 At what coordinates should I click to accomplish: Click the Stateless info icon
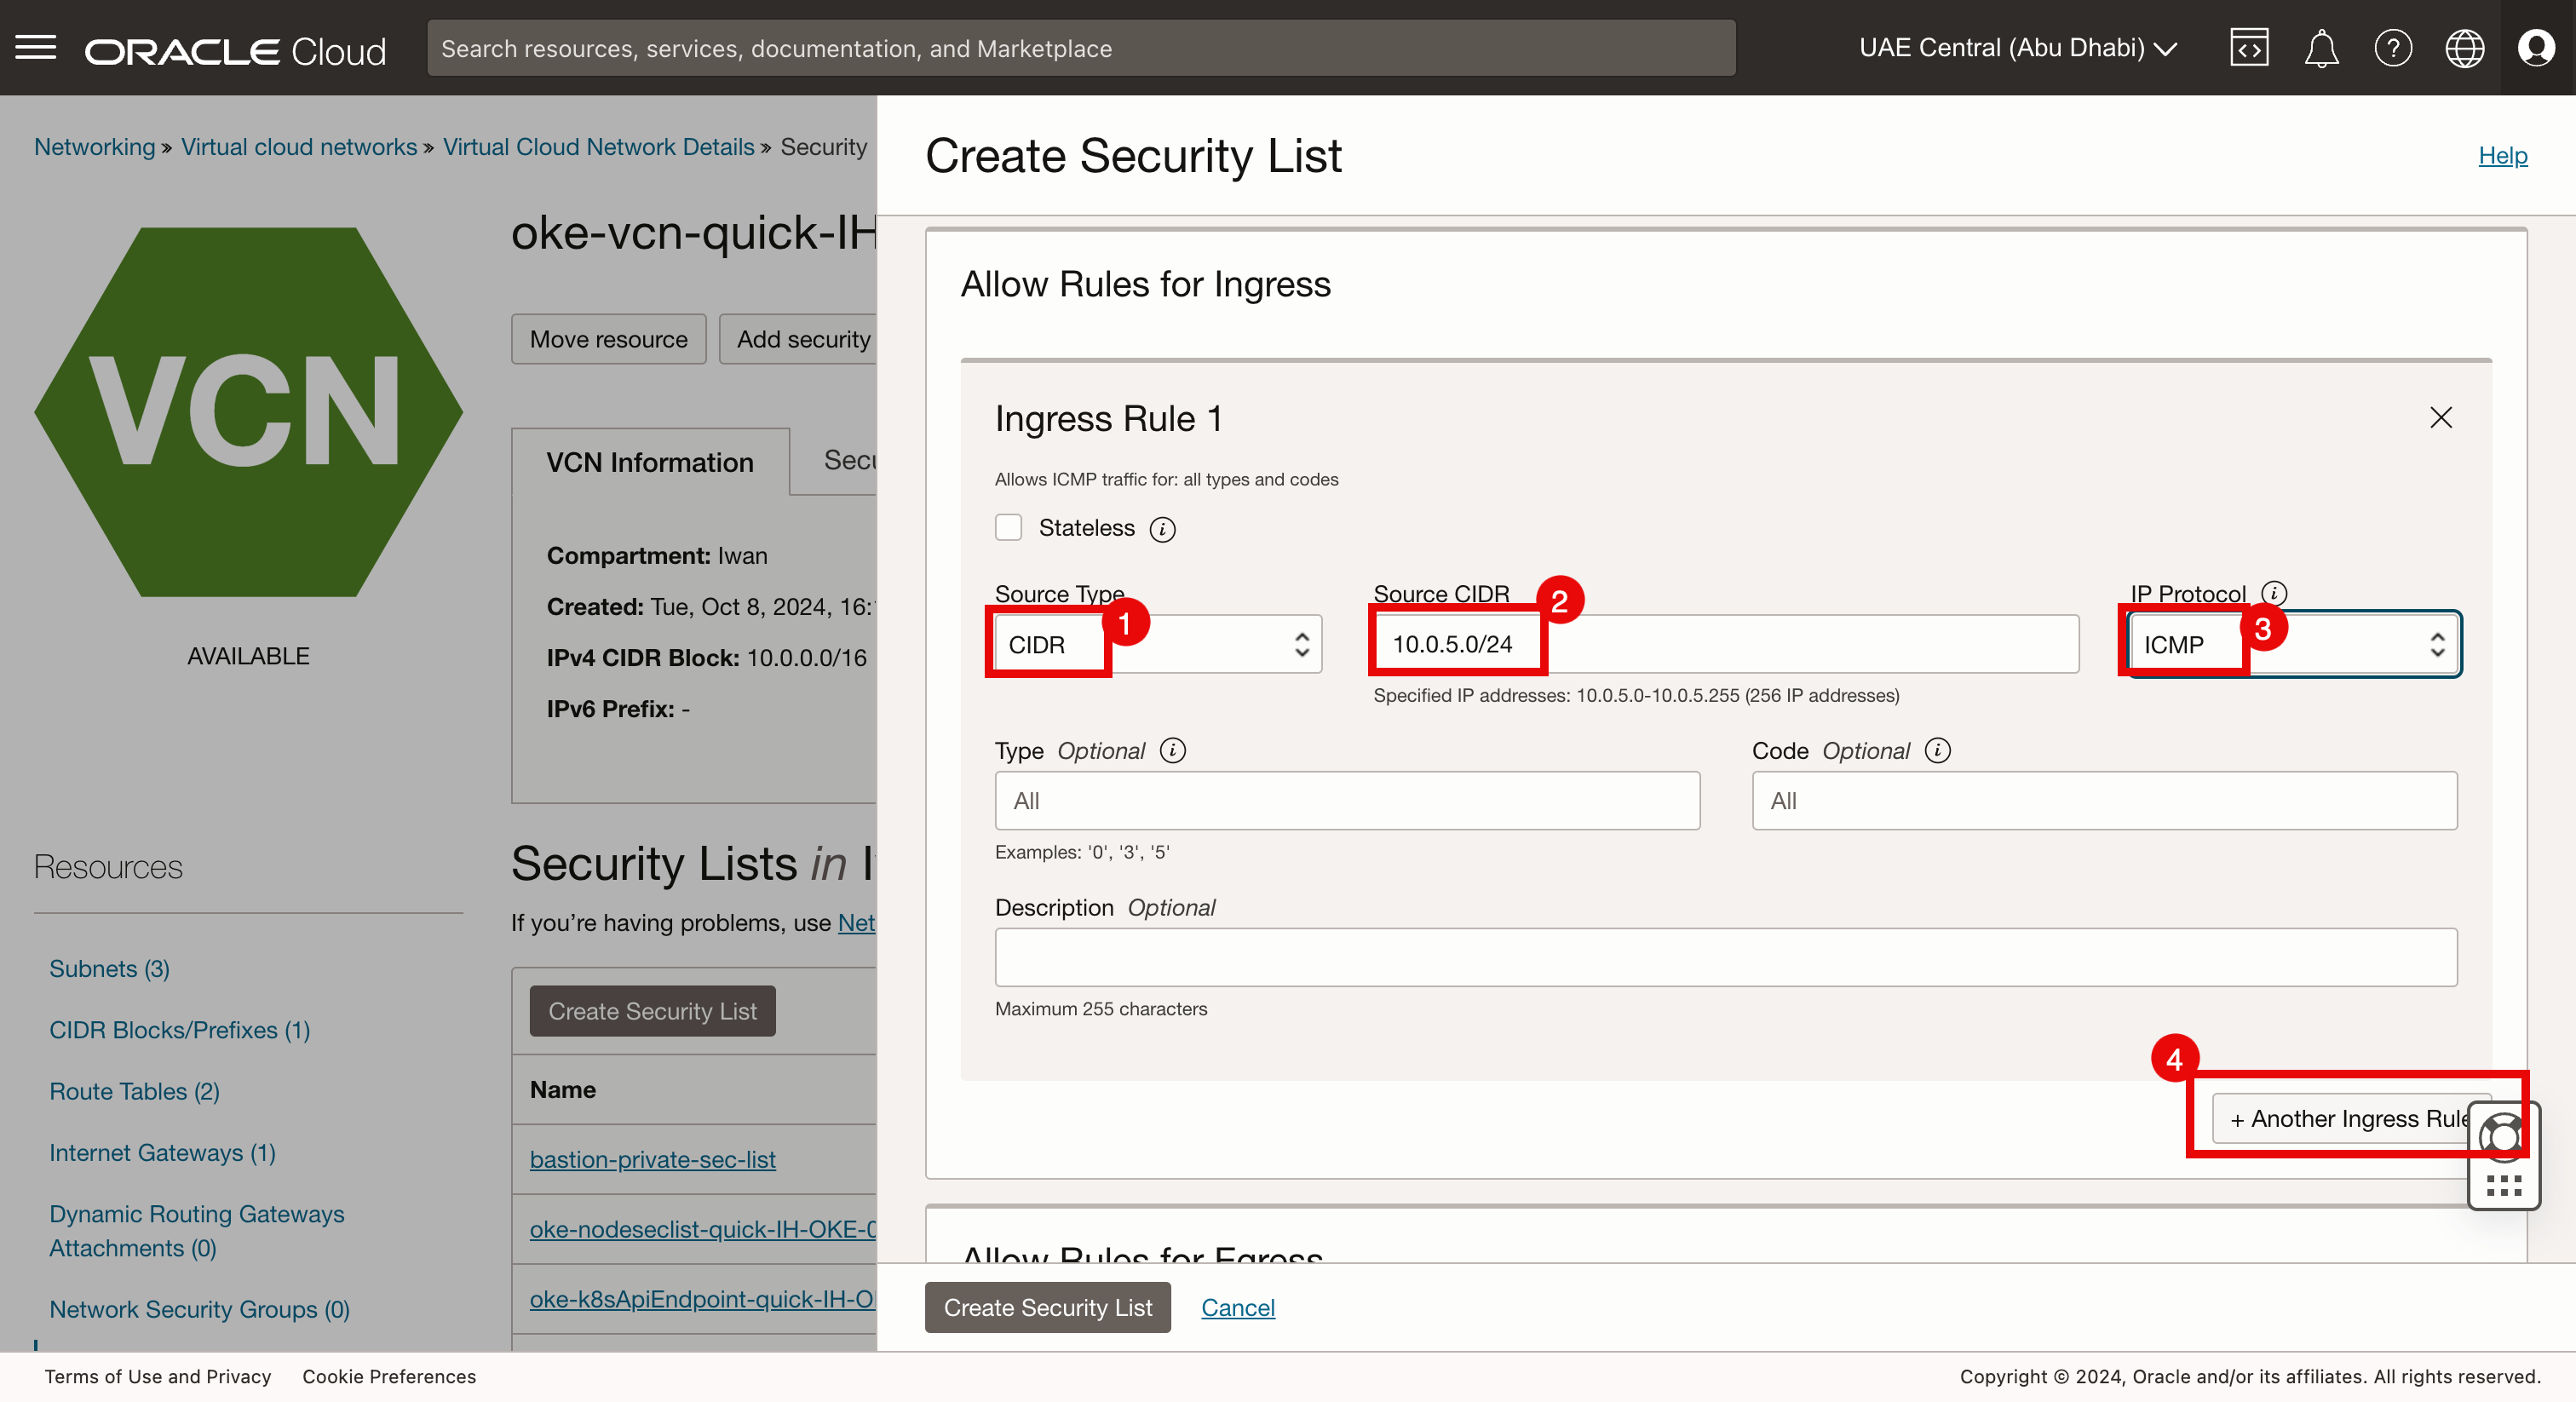tap(1162, 529)
